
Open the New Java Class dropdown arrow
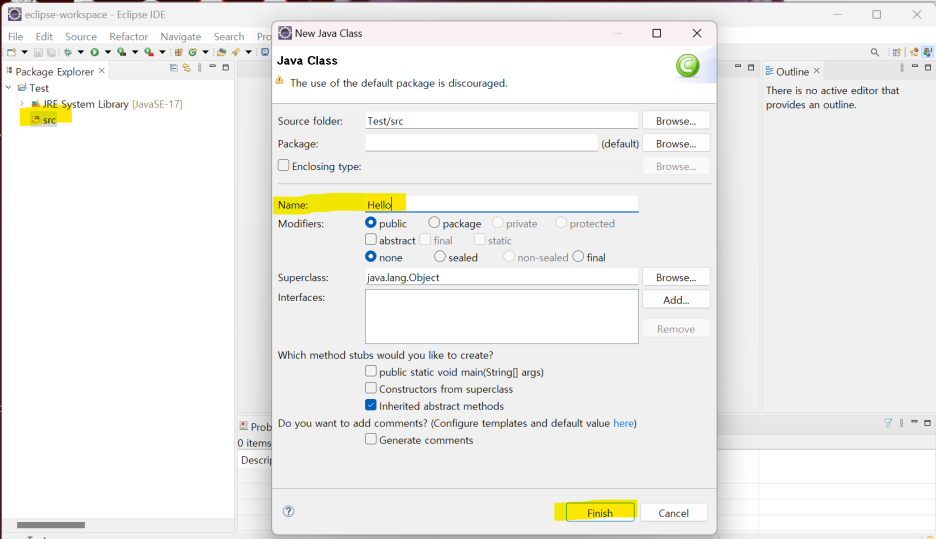205,52
